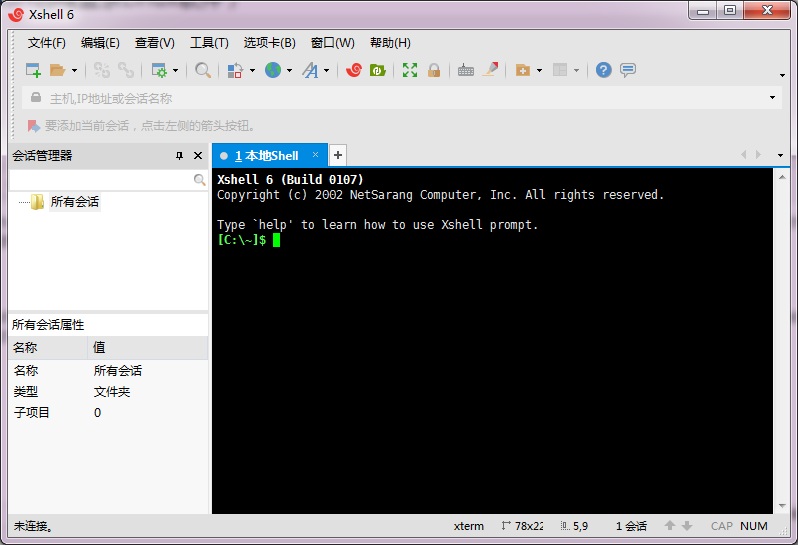Click the 值 column header
Screen dimensions: 798x545
click(148, 348)
